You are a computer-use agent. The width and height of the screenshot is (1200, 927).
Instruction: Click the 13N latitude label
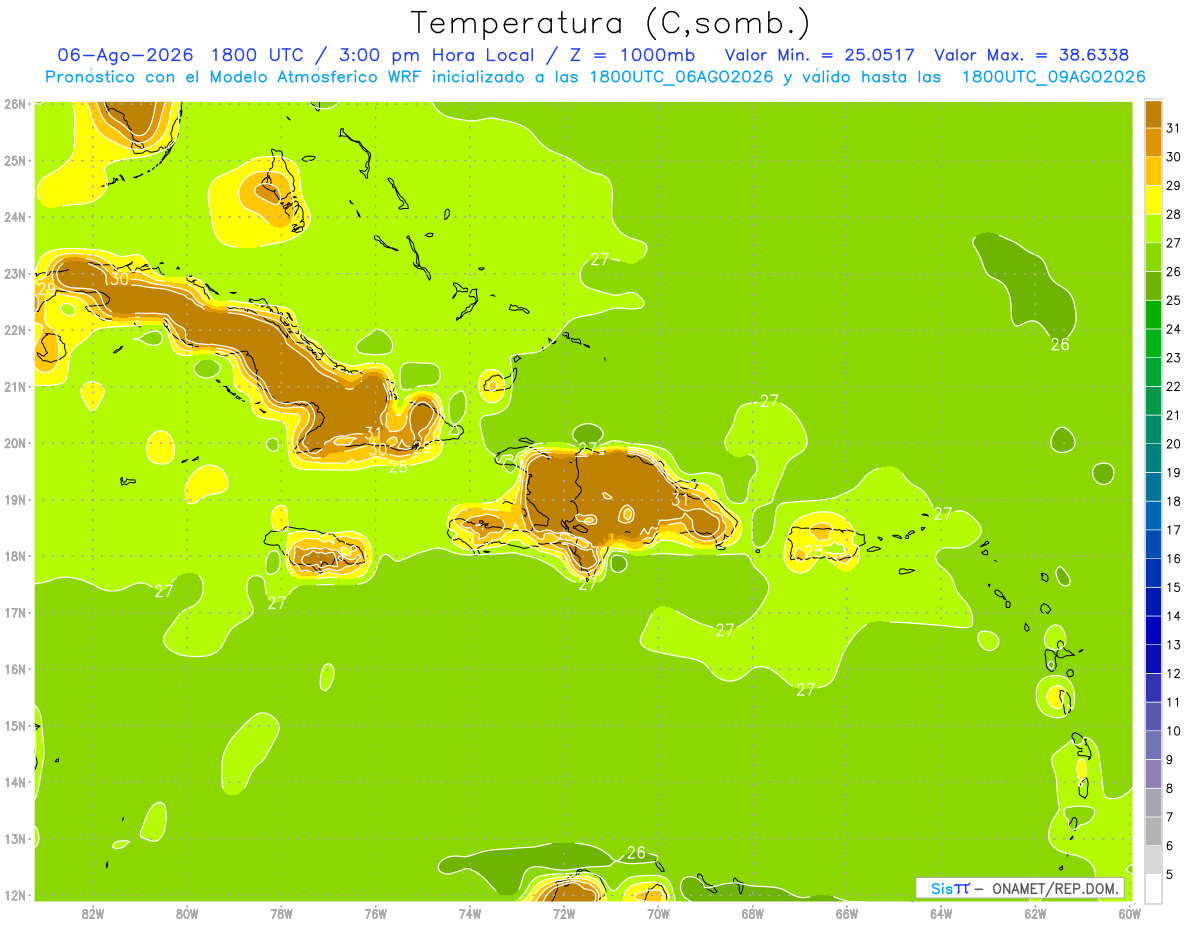pos(14,839)
